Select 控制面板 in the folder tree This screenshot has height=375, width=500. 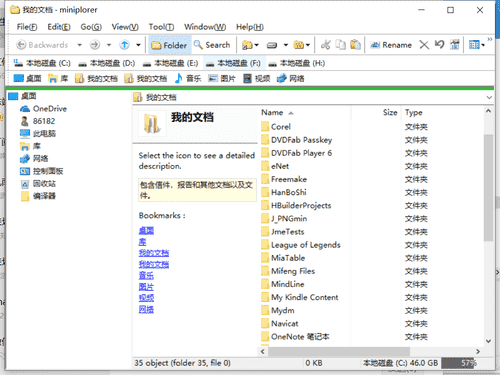point(42,171)
